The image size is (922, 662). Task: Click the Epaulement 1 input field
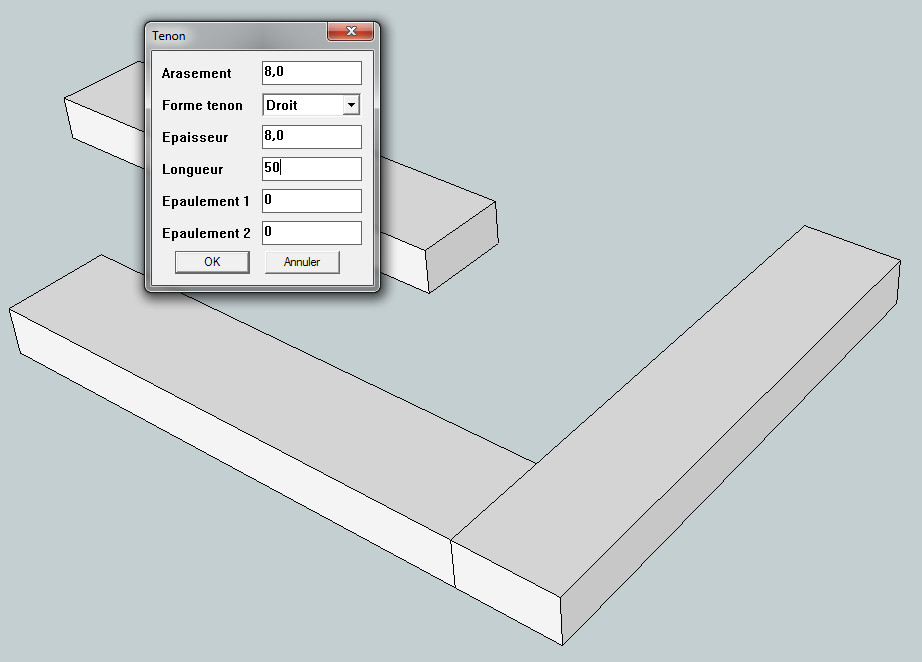pyautogui.click(x=312, y=200)
